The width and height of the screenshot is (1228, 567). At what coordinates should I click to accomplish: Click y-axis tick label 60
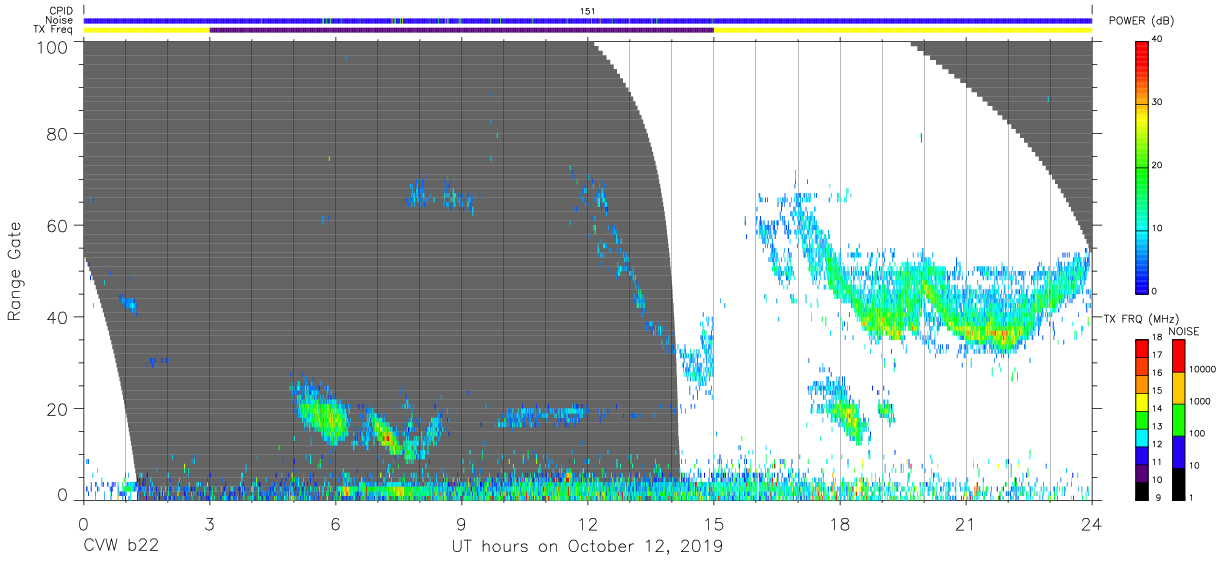pyautogui.click(x=57, y=225)
